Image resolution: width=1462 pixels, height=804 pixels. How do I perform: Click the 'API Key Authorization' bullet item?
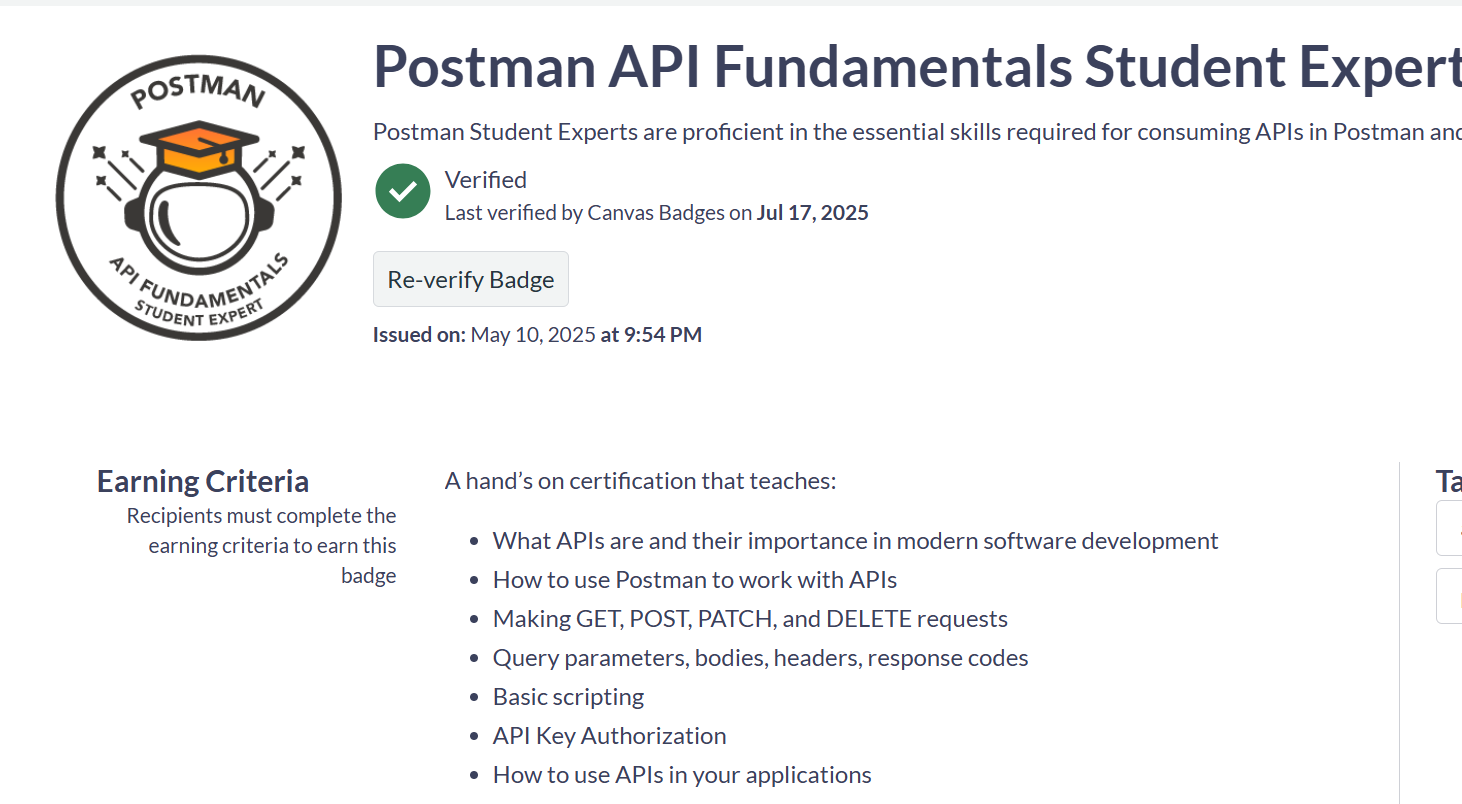pyautogui.click(x=609, y=736)
